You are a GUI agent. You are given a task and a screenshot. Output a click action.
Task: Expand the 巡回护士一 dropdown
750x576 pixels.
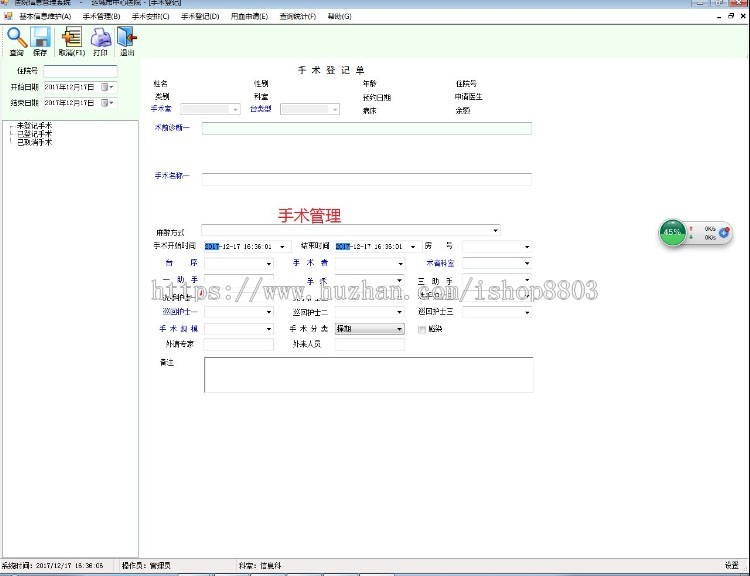coord(268,312)
